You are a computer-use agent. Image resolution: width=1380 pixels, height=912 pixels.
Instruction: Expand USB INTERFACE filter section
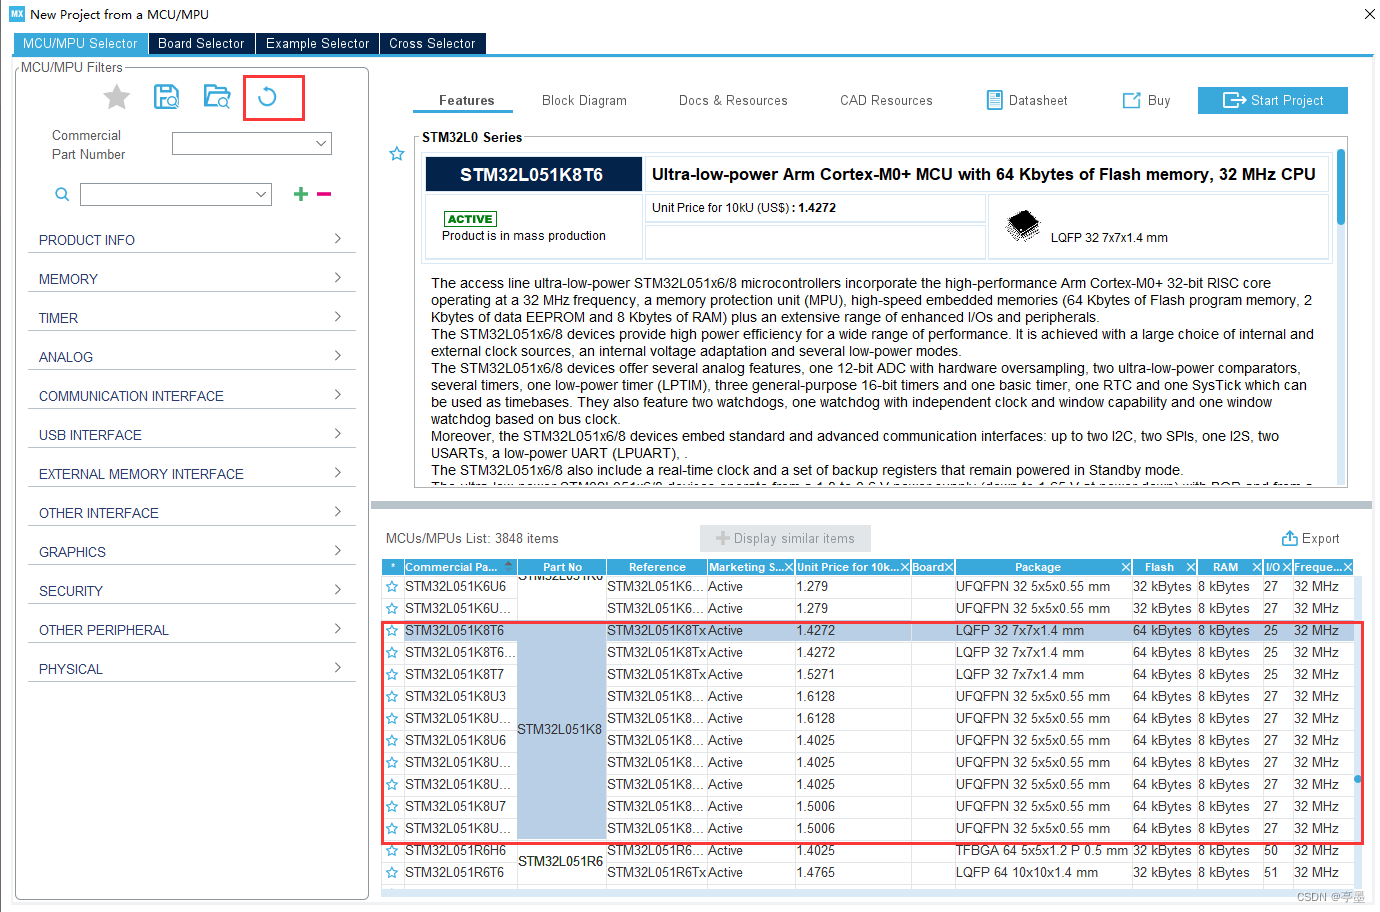click(191, 434)
